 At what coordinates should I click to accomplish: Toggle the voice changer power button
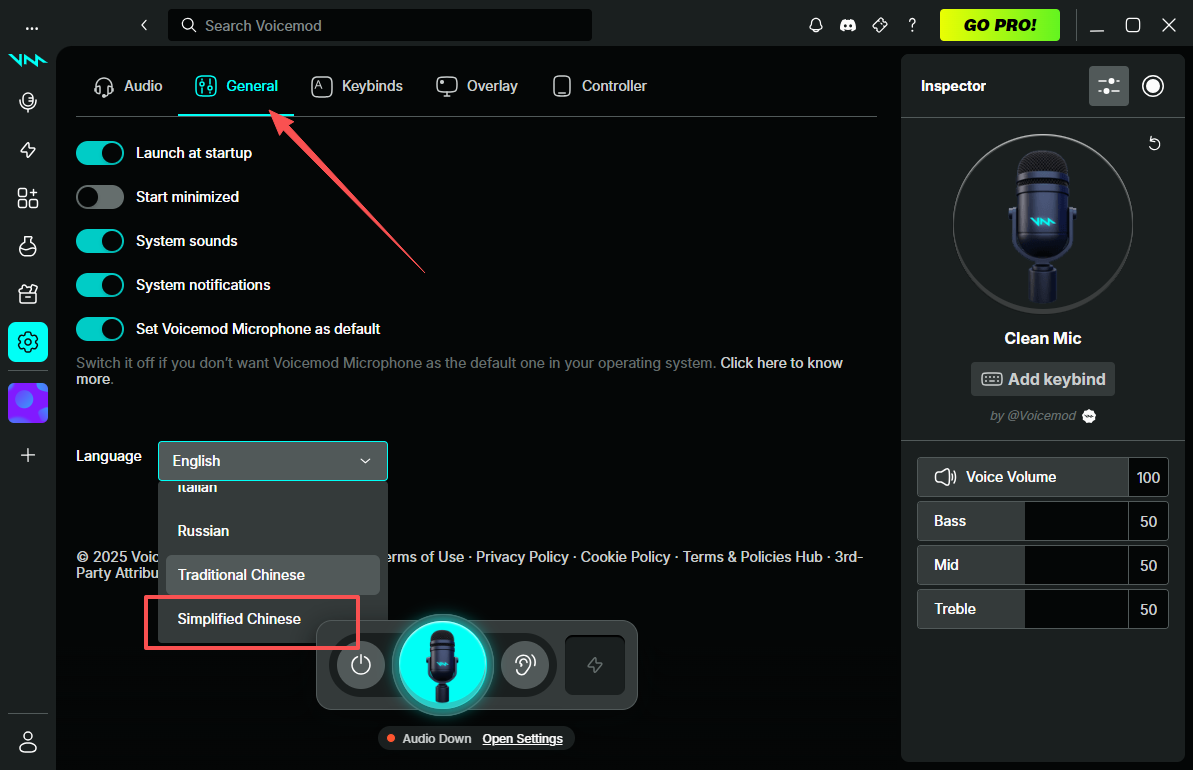pyautogui.click(x=361, y=664)
